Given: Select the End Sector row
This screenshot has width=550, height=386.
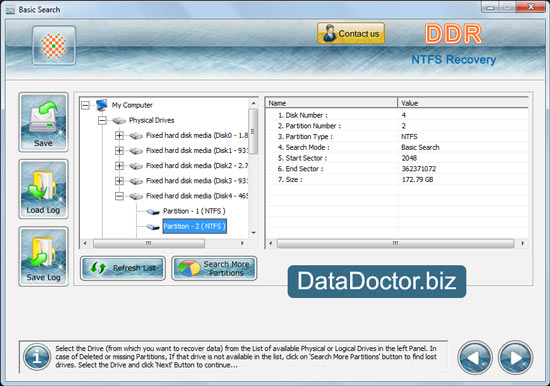Looking at the screenshot, I should (397, 168).
